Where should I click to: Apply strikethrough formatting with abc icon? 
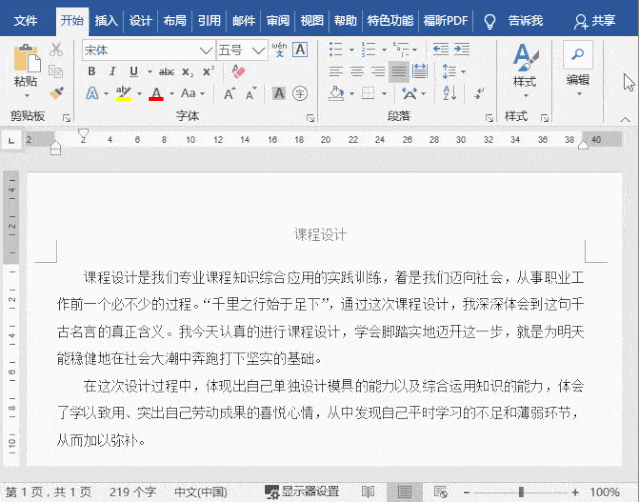click(x=166, y=71)
